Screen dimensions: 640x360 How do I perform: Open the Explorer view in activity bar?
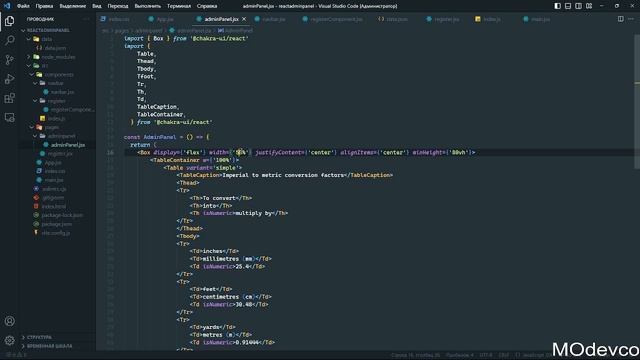[x=9, y=21]
